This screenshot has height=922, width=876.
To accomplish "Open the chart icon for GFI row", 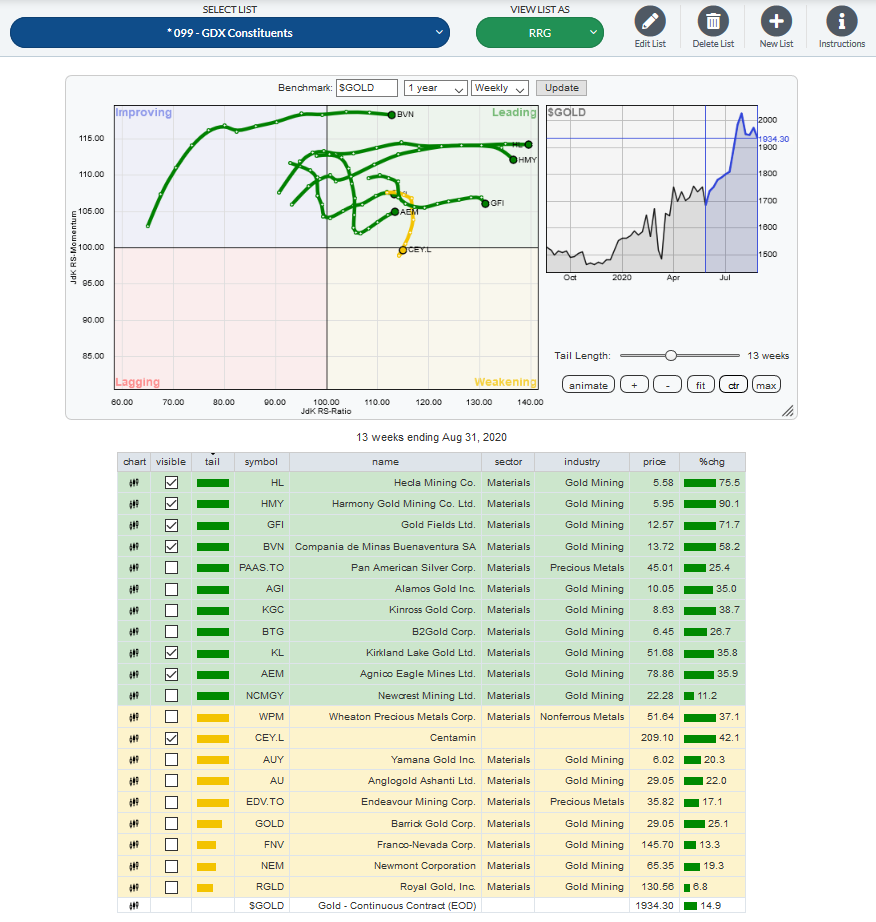I will [134, 525].
